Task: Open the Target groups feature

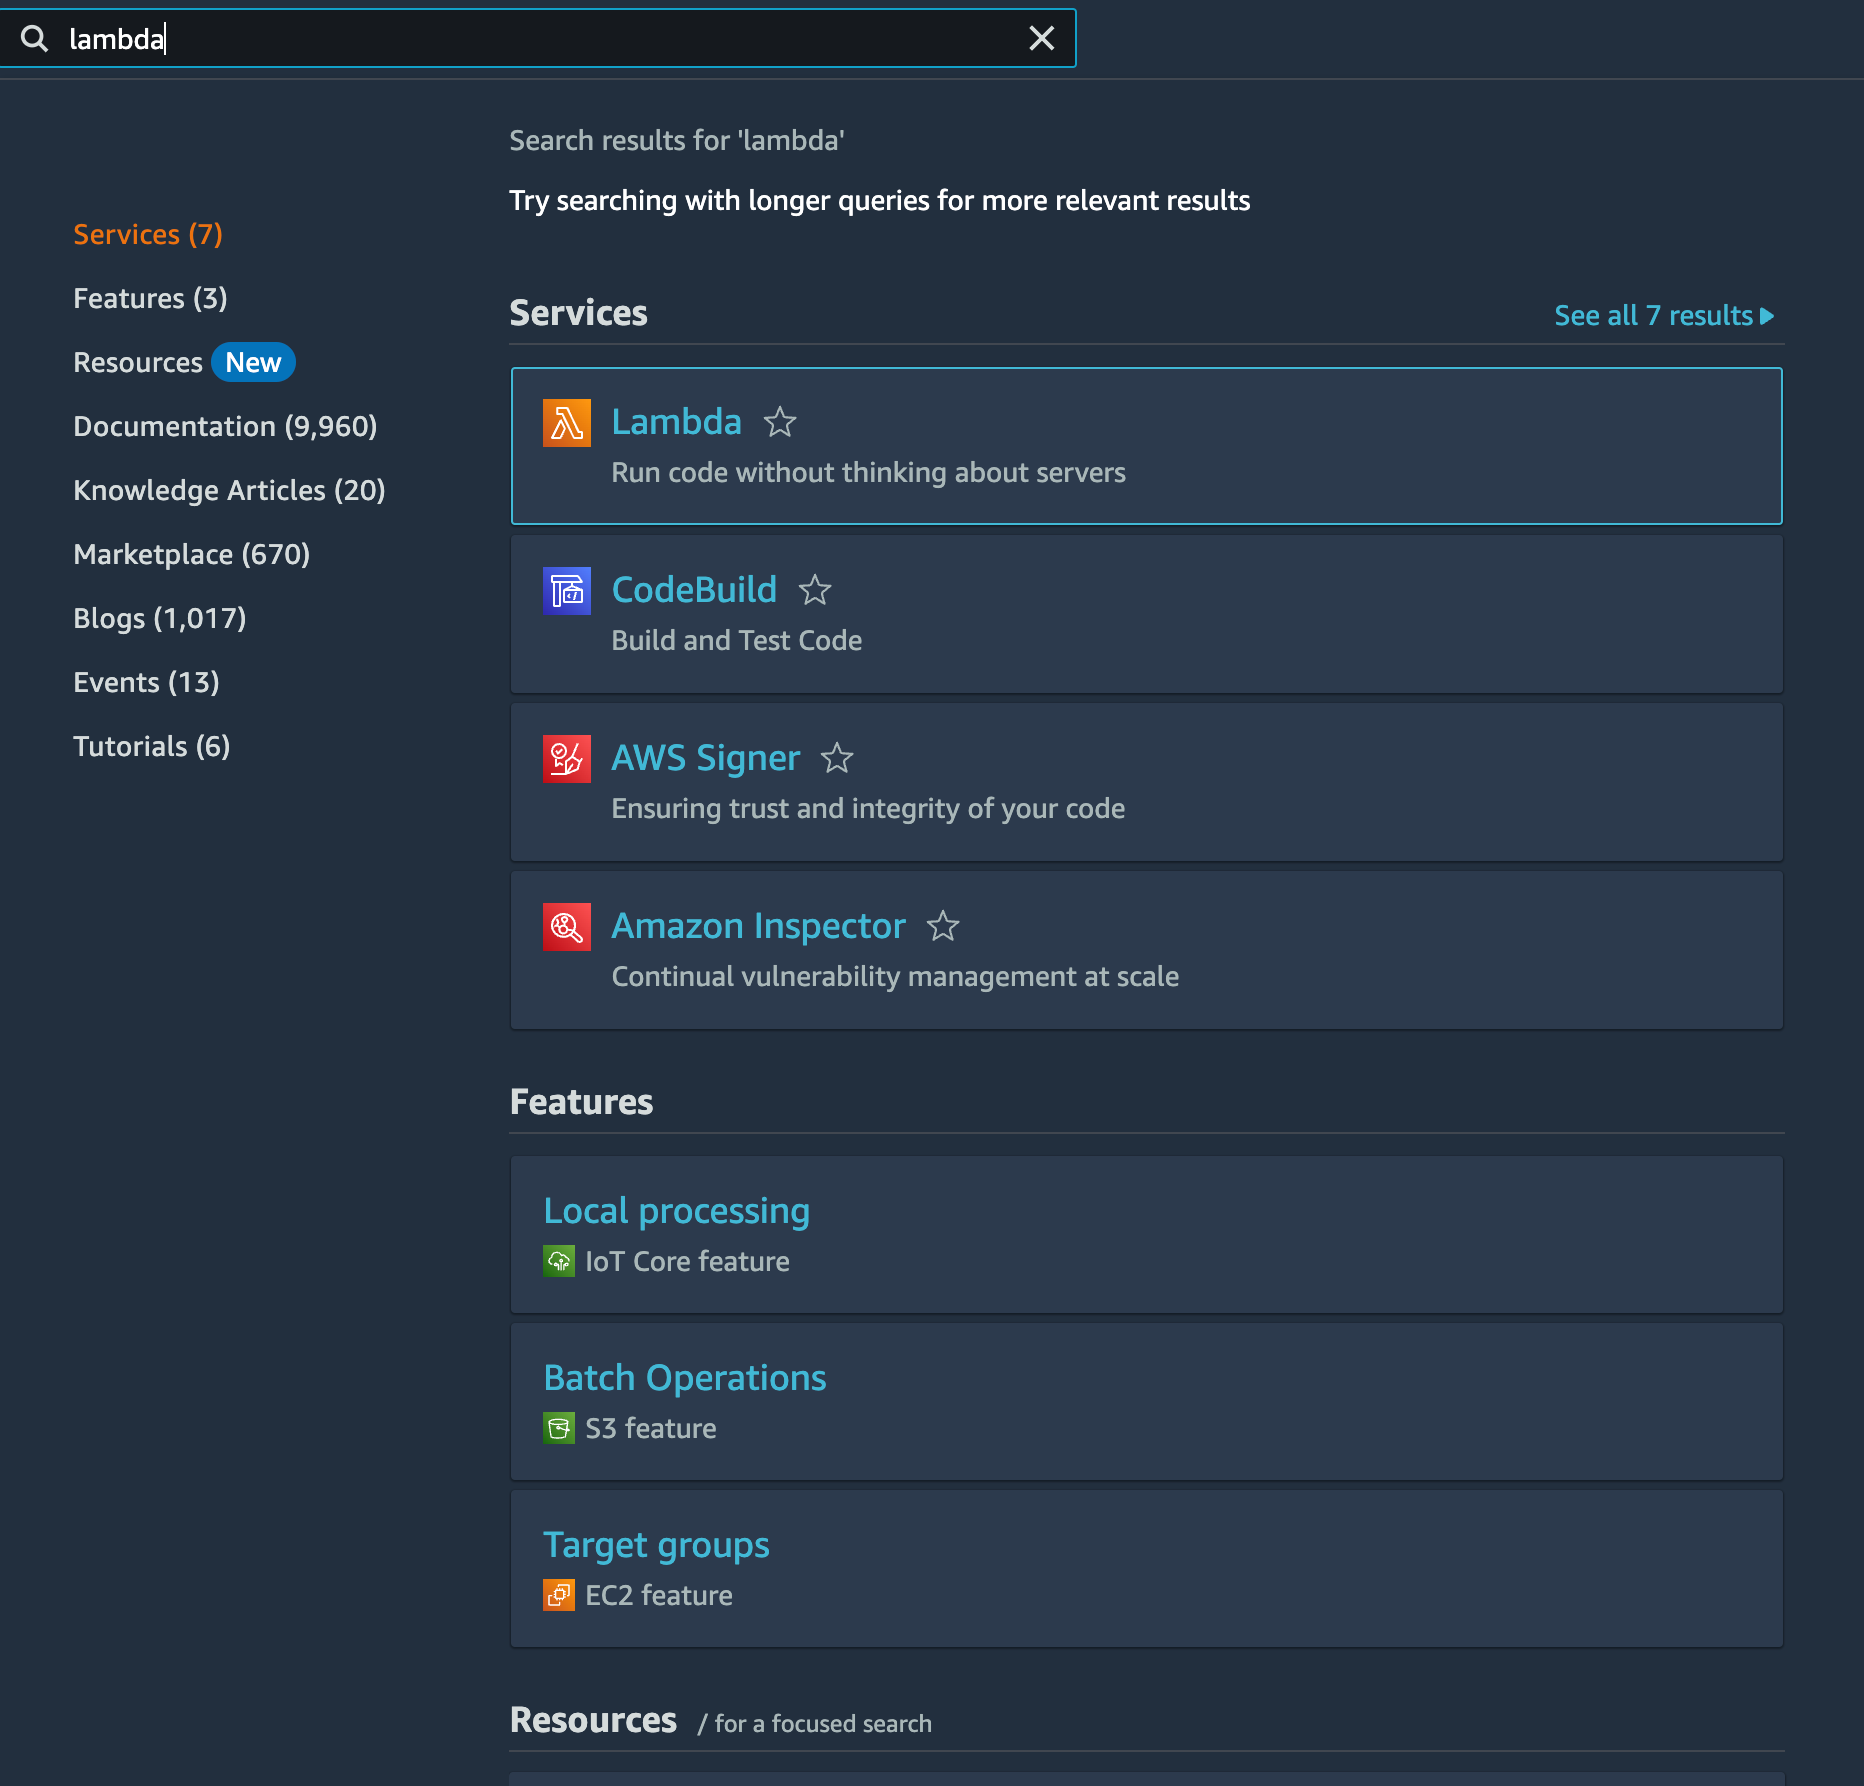Action: (657, 1545)
